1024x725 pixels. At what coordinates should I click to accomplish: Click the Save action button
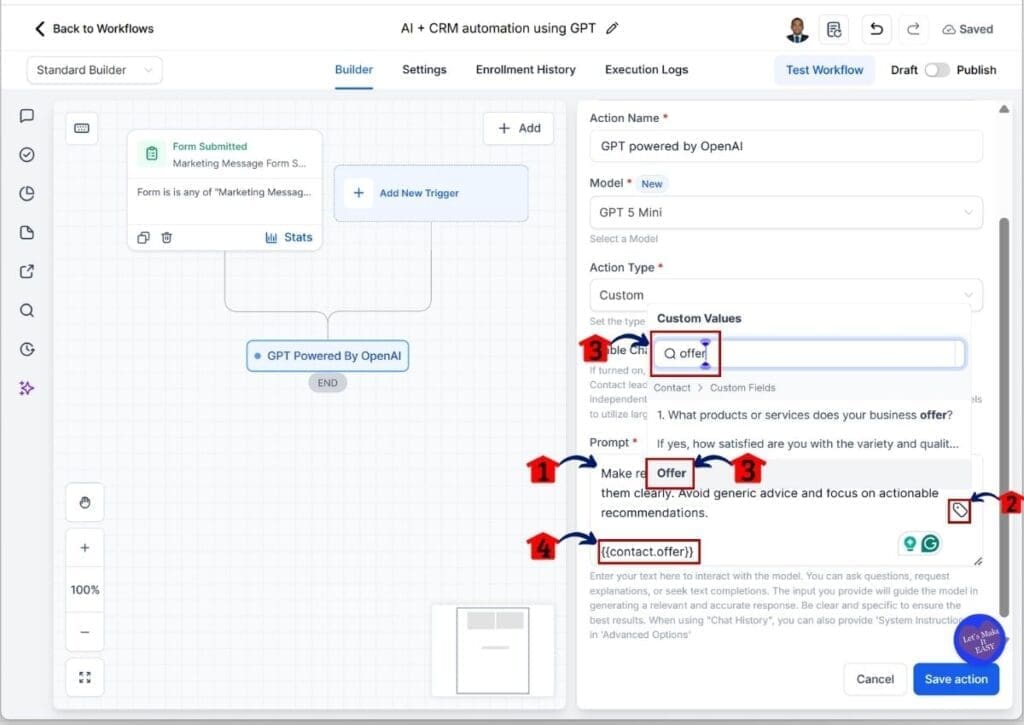[955, 679]
